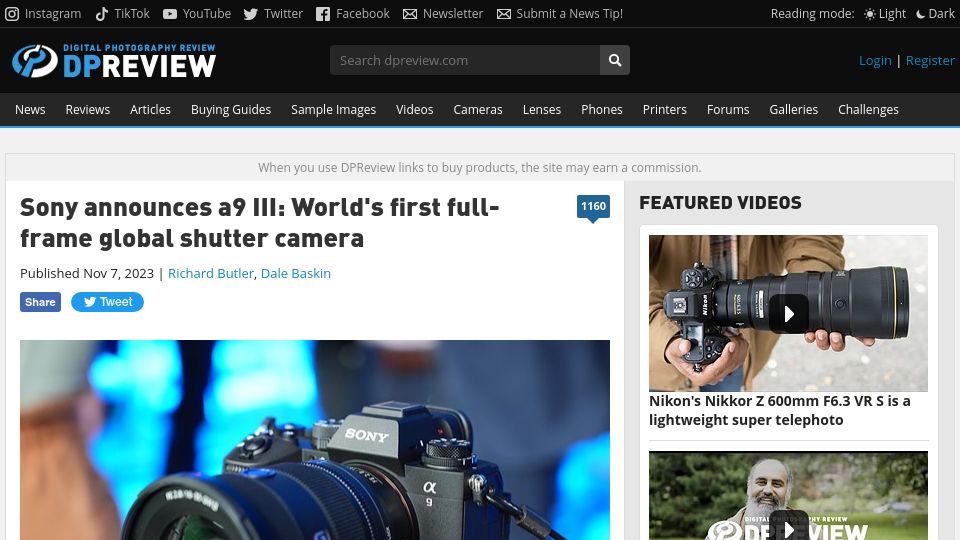Image resolution: width=960 pixels, height=540 pixels.
Task: Open the Nikkor Z 600mm video title link
Action: coord(779,410)
